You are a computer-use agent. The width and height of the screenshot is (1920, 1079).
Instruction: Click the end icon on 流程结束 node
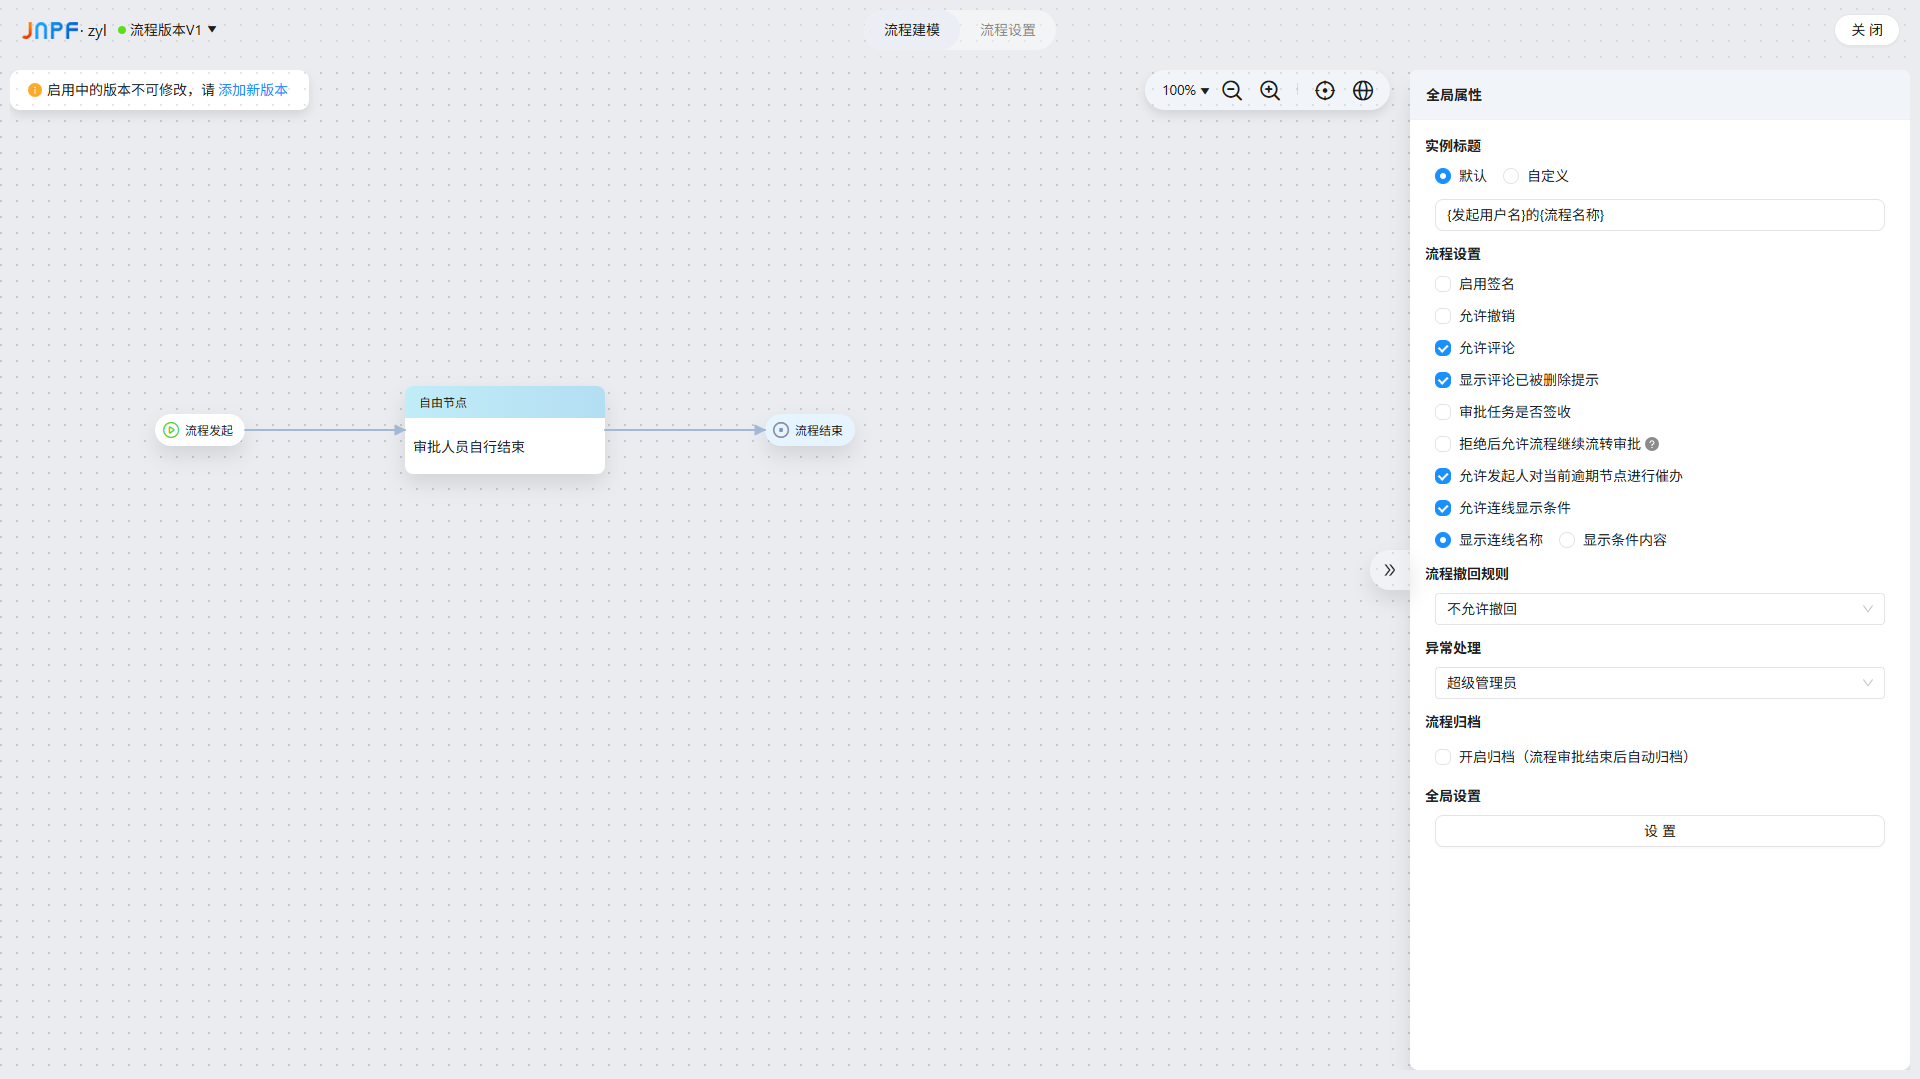(x=781, y=430)
